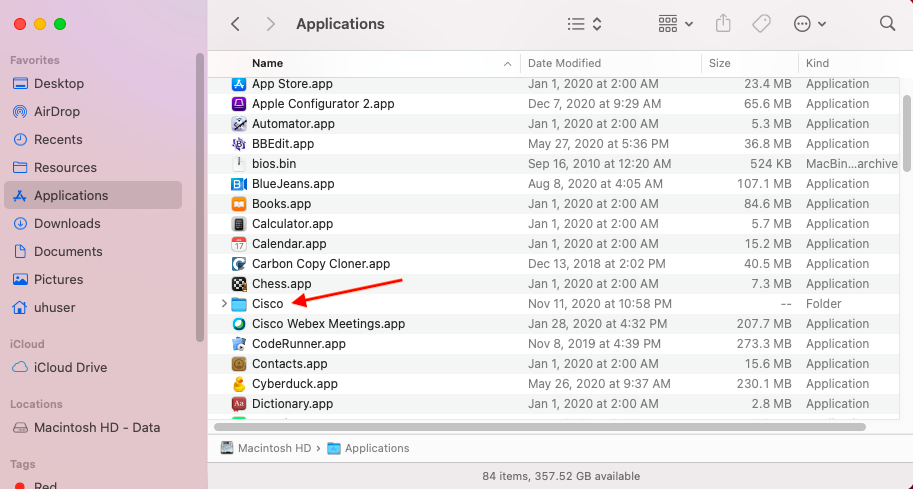Open Downloads in the sidebar
913x489 pixels.
[93, 224]
